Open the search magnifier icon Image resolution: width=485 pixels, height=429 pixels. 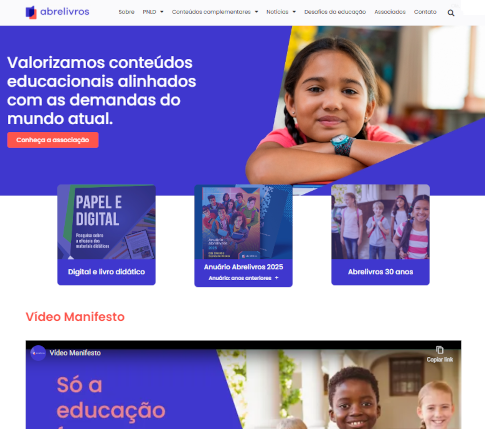pos(451,13)
